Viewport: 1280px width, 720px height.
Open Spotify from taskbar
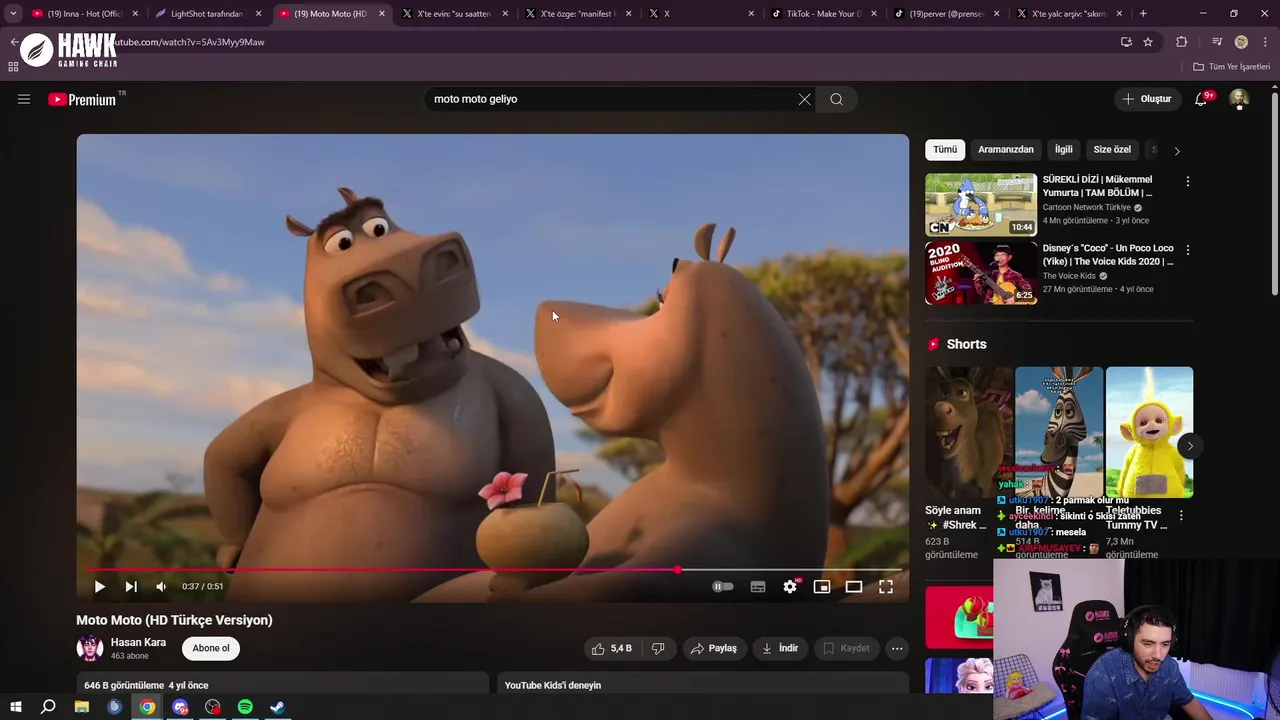click(x=245, y=707)
